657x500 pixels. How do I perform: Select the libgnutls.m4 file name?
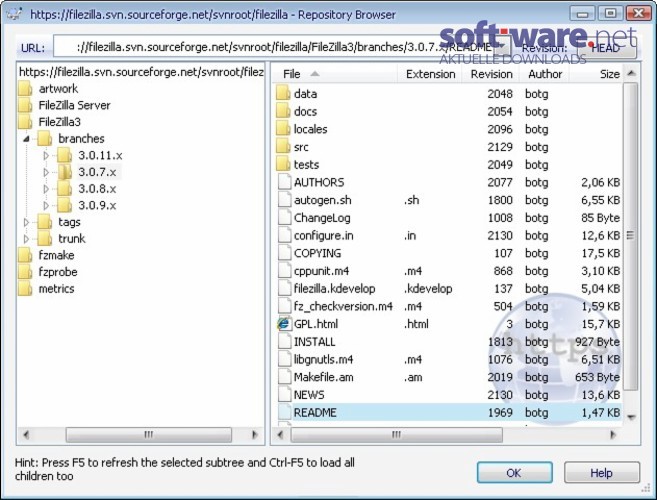click(323, 360)
